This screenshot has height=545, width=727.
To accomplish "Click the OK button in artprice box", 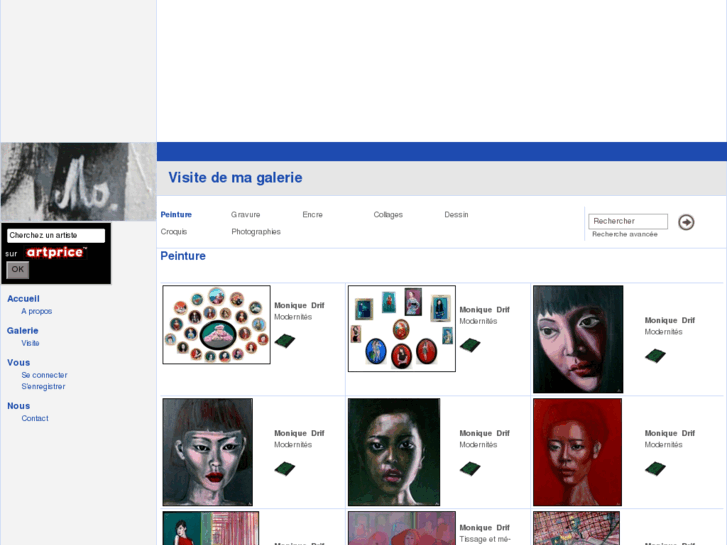I will point(18,269).
